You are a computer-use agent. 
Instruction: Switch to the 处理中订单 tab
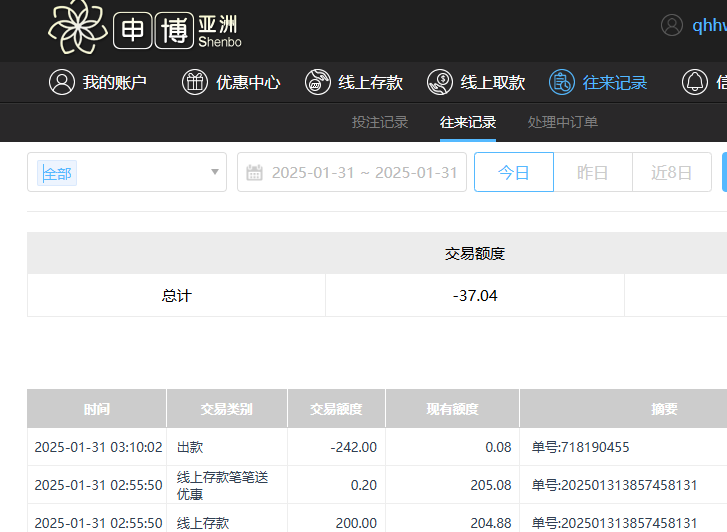coord(563,122)
